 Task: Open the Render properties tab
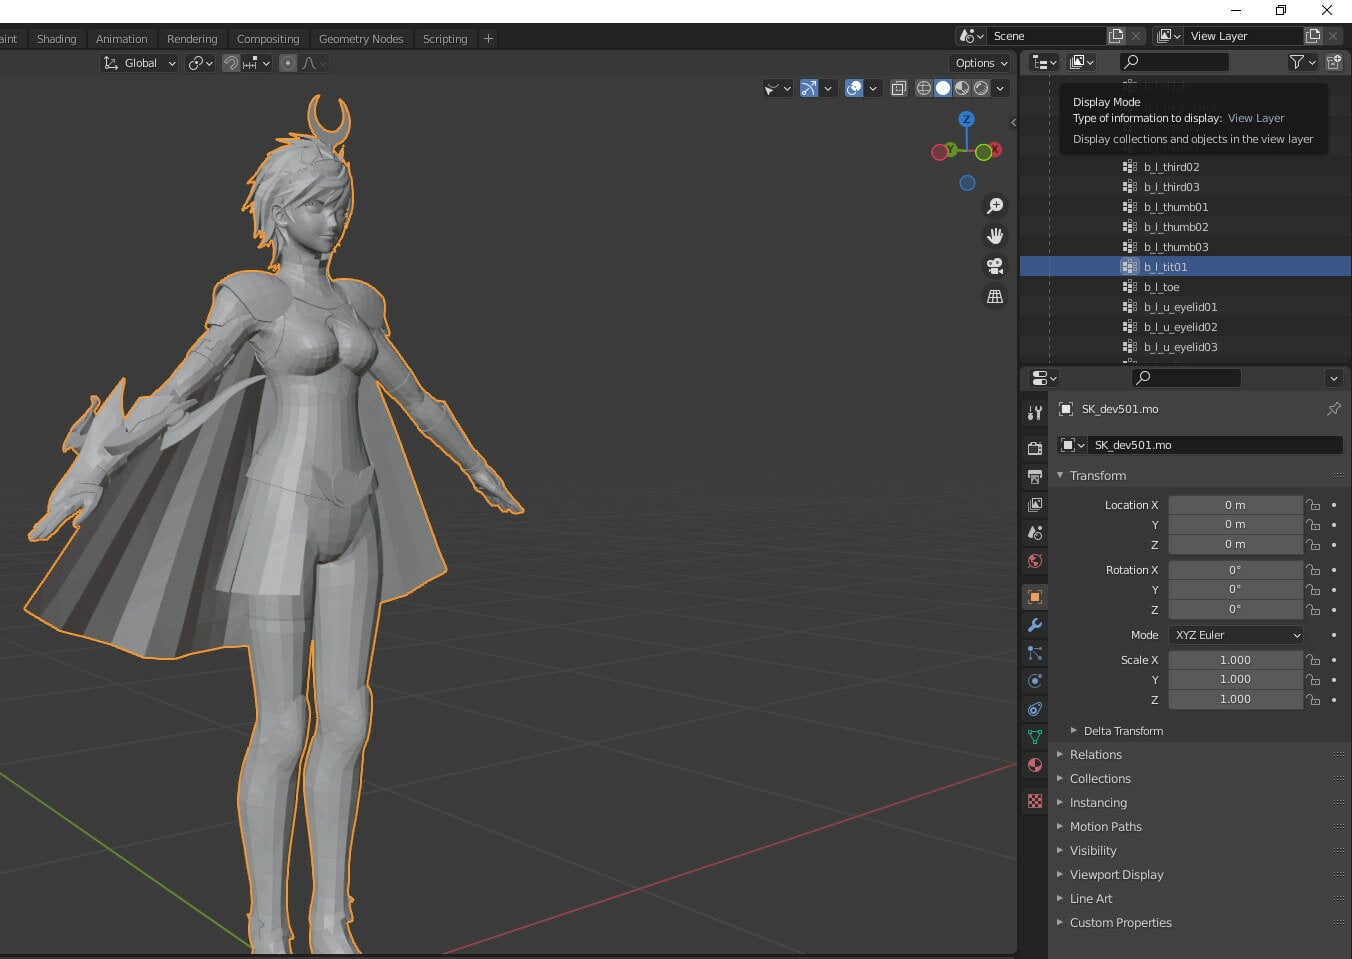(1035, 448)
